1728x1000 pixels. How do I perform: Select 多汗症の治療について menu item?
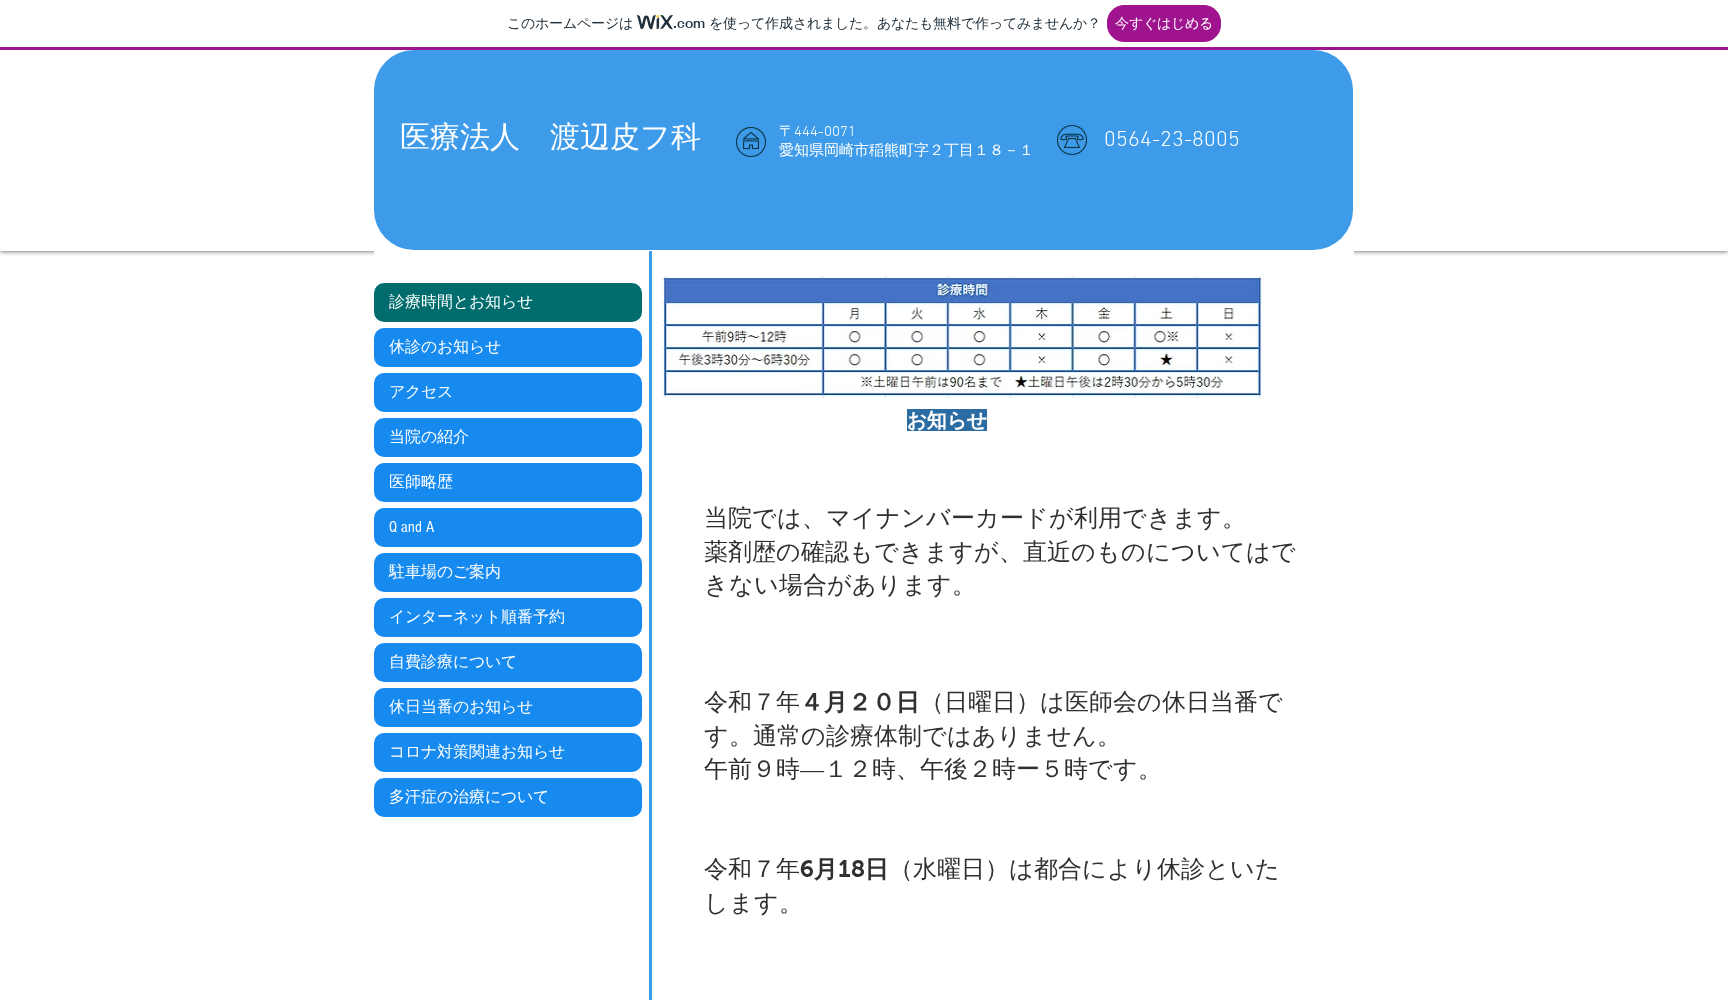507,797
